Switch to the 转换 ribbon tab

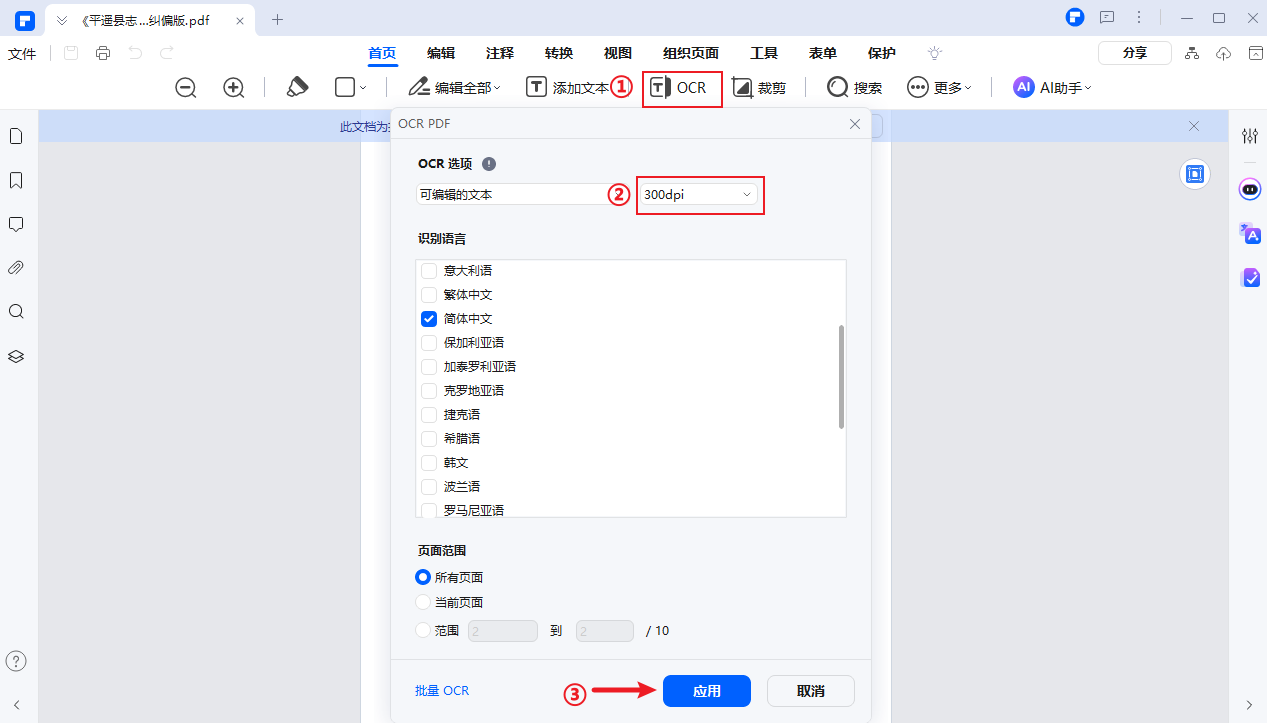coord(558,53)
